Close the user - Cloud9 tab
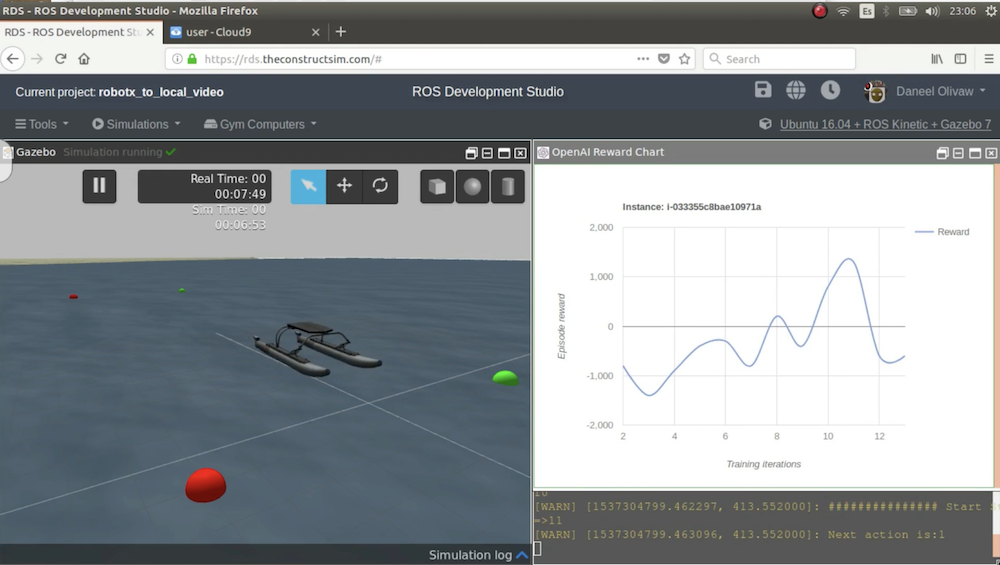 tap(316, 32)
